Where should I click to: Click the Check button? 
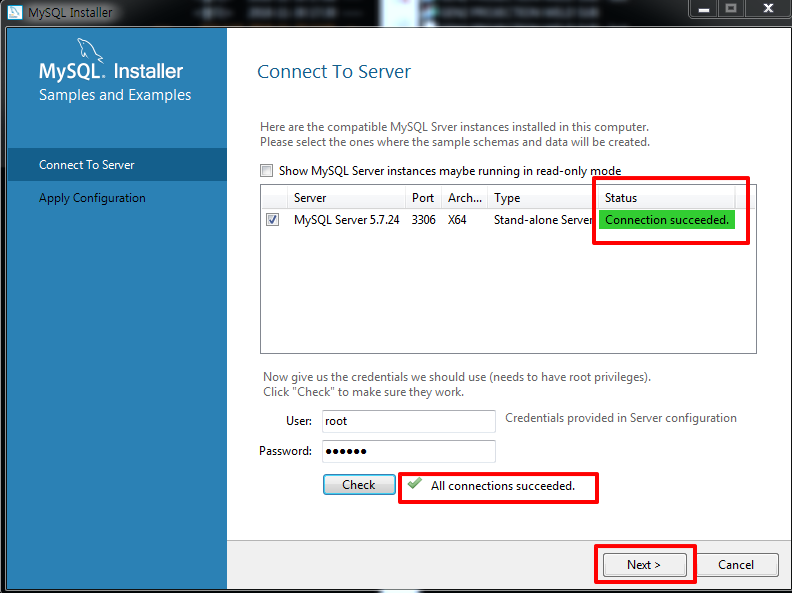(359, 484)
